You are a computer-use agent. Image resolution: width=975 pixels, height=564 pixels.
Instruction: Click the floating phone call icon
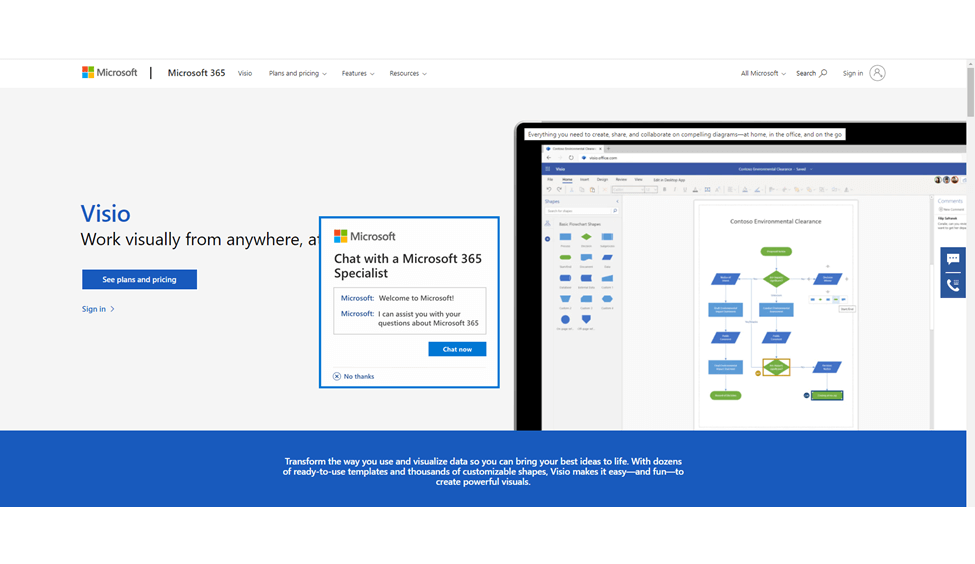tap(953, 285)
